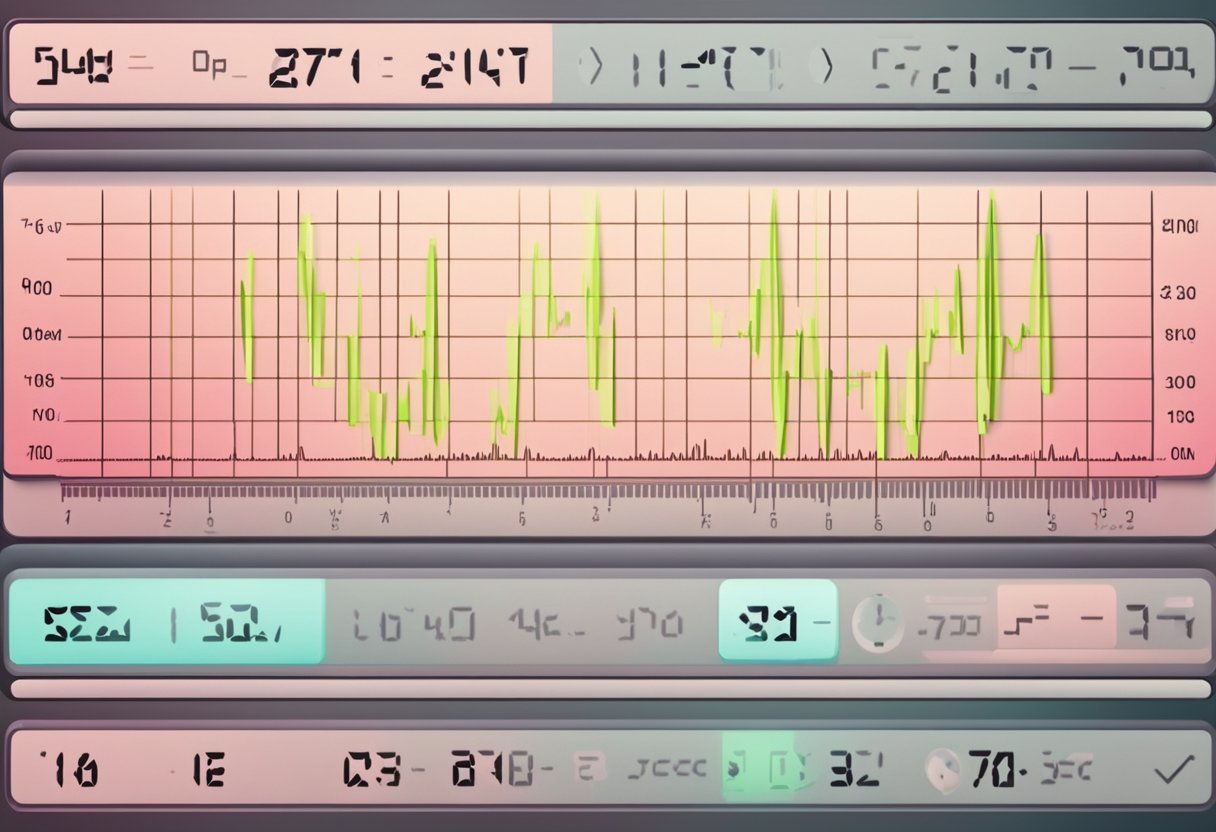1216x832 pixels.
Task: Select the teal 'SEZ | 50.' segment
Action: coord(166,621)
